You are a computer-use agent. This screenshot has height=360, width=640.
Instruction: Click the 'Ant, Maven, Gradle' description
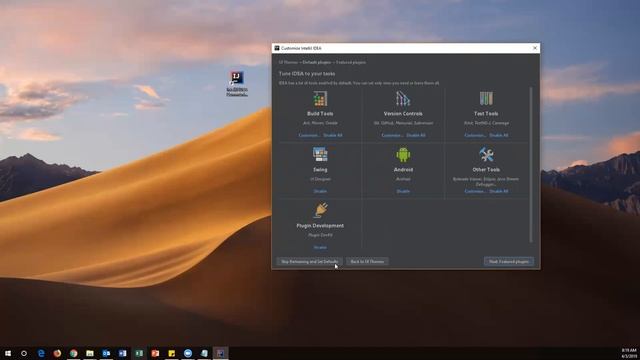pos(320,123)
